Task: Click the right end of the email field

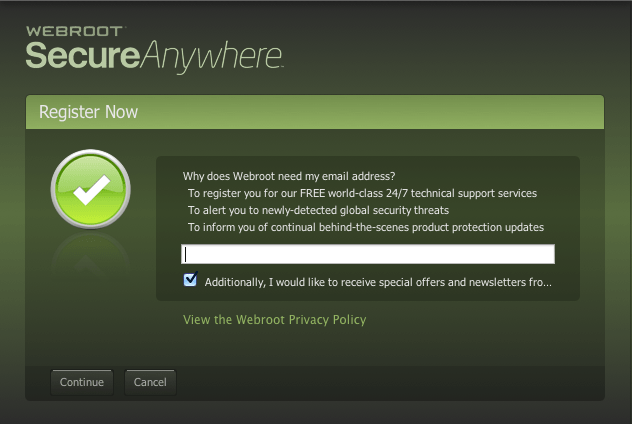Action: [x=540, y=254]
